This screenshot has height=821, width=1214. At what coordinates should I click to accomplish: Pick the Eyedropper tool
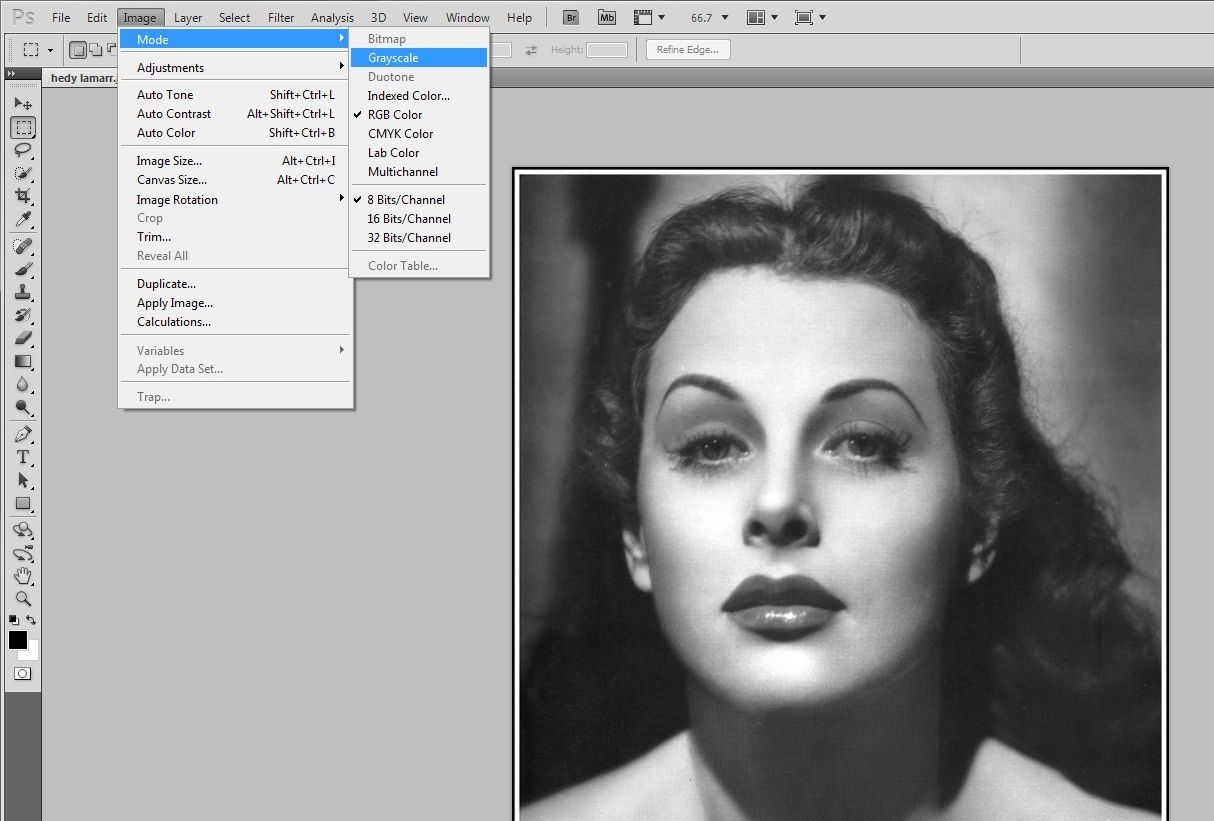[x=22, y=220]
